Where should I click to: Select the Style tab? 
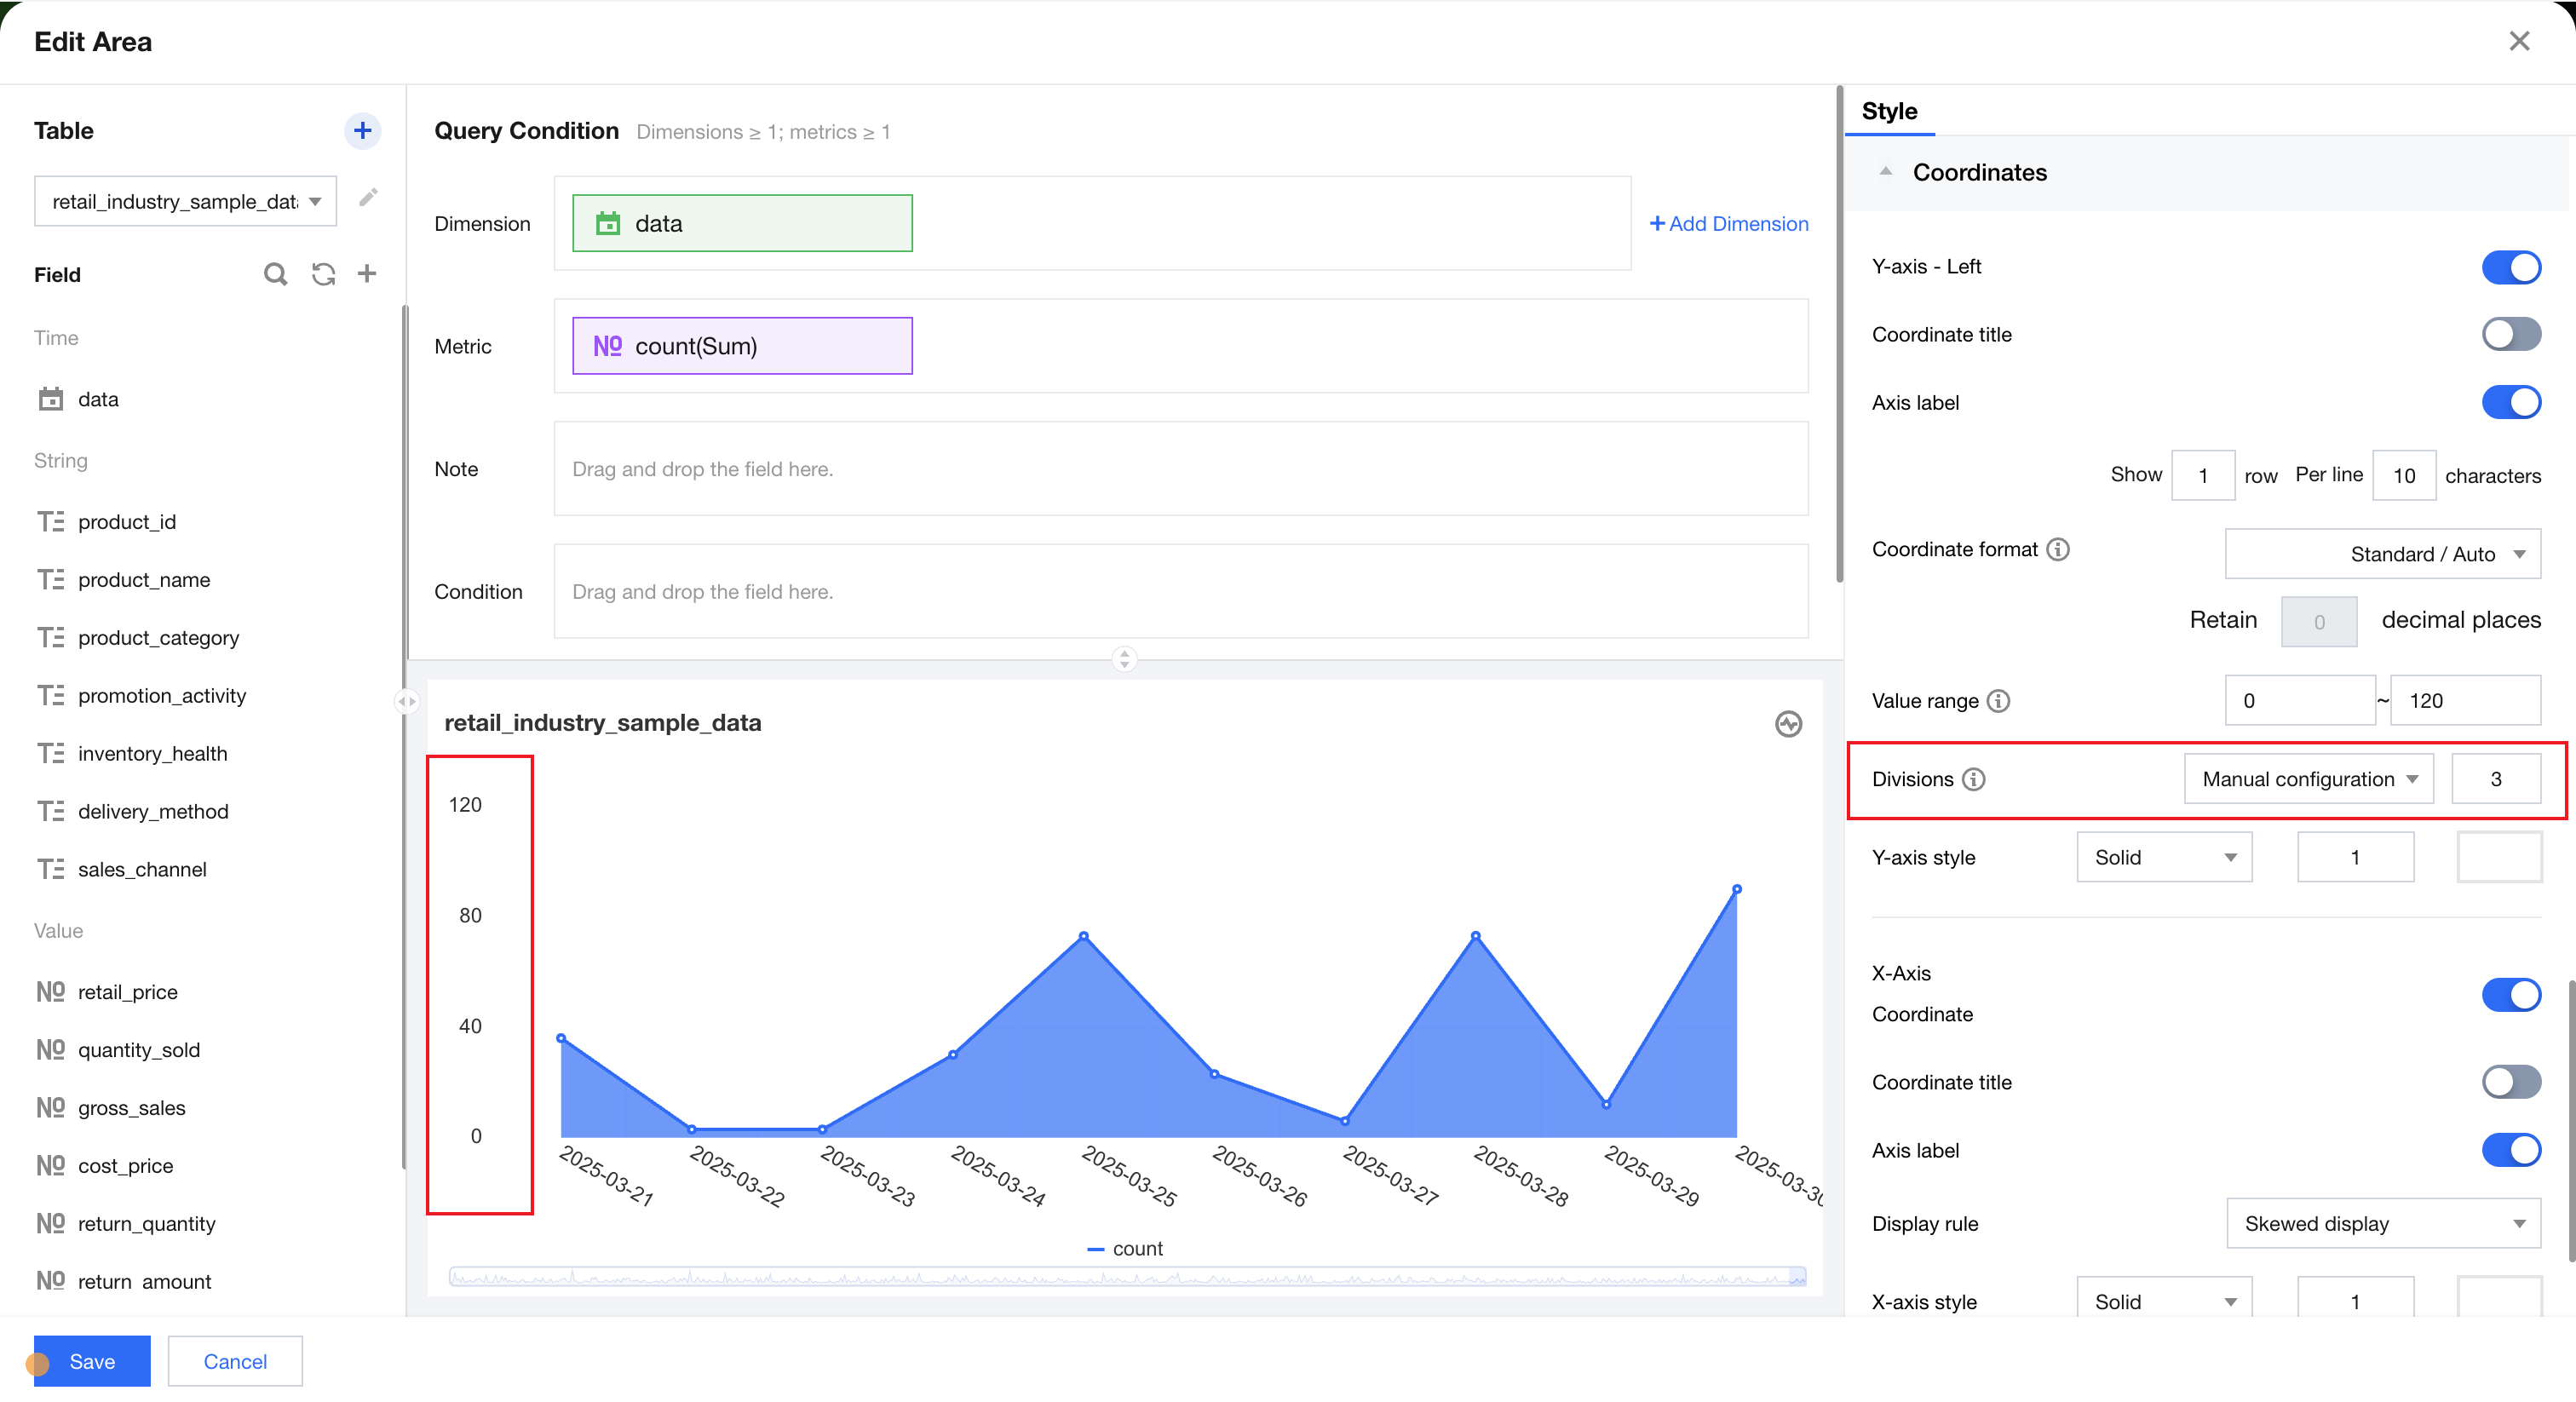click(1889, 111)
